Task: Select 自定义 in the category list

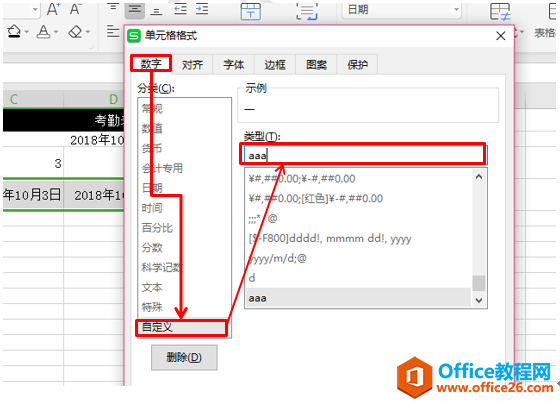Action: tap(181, 327)
